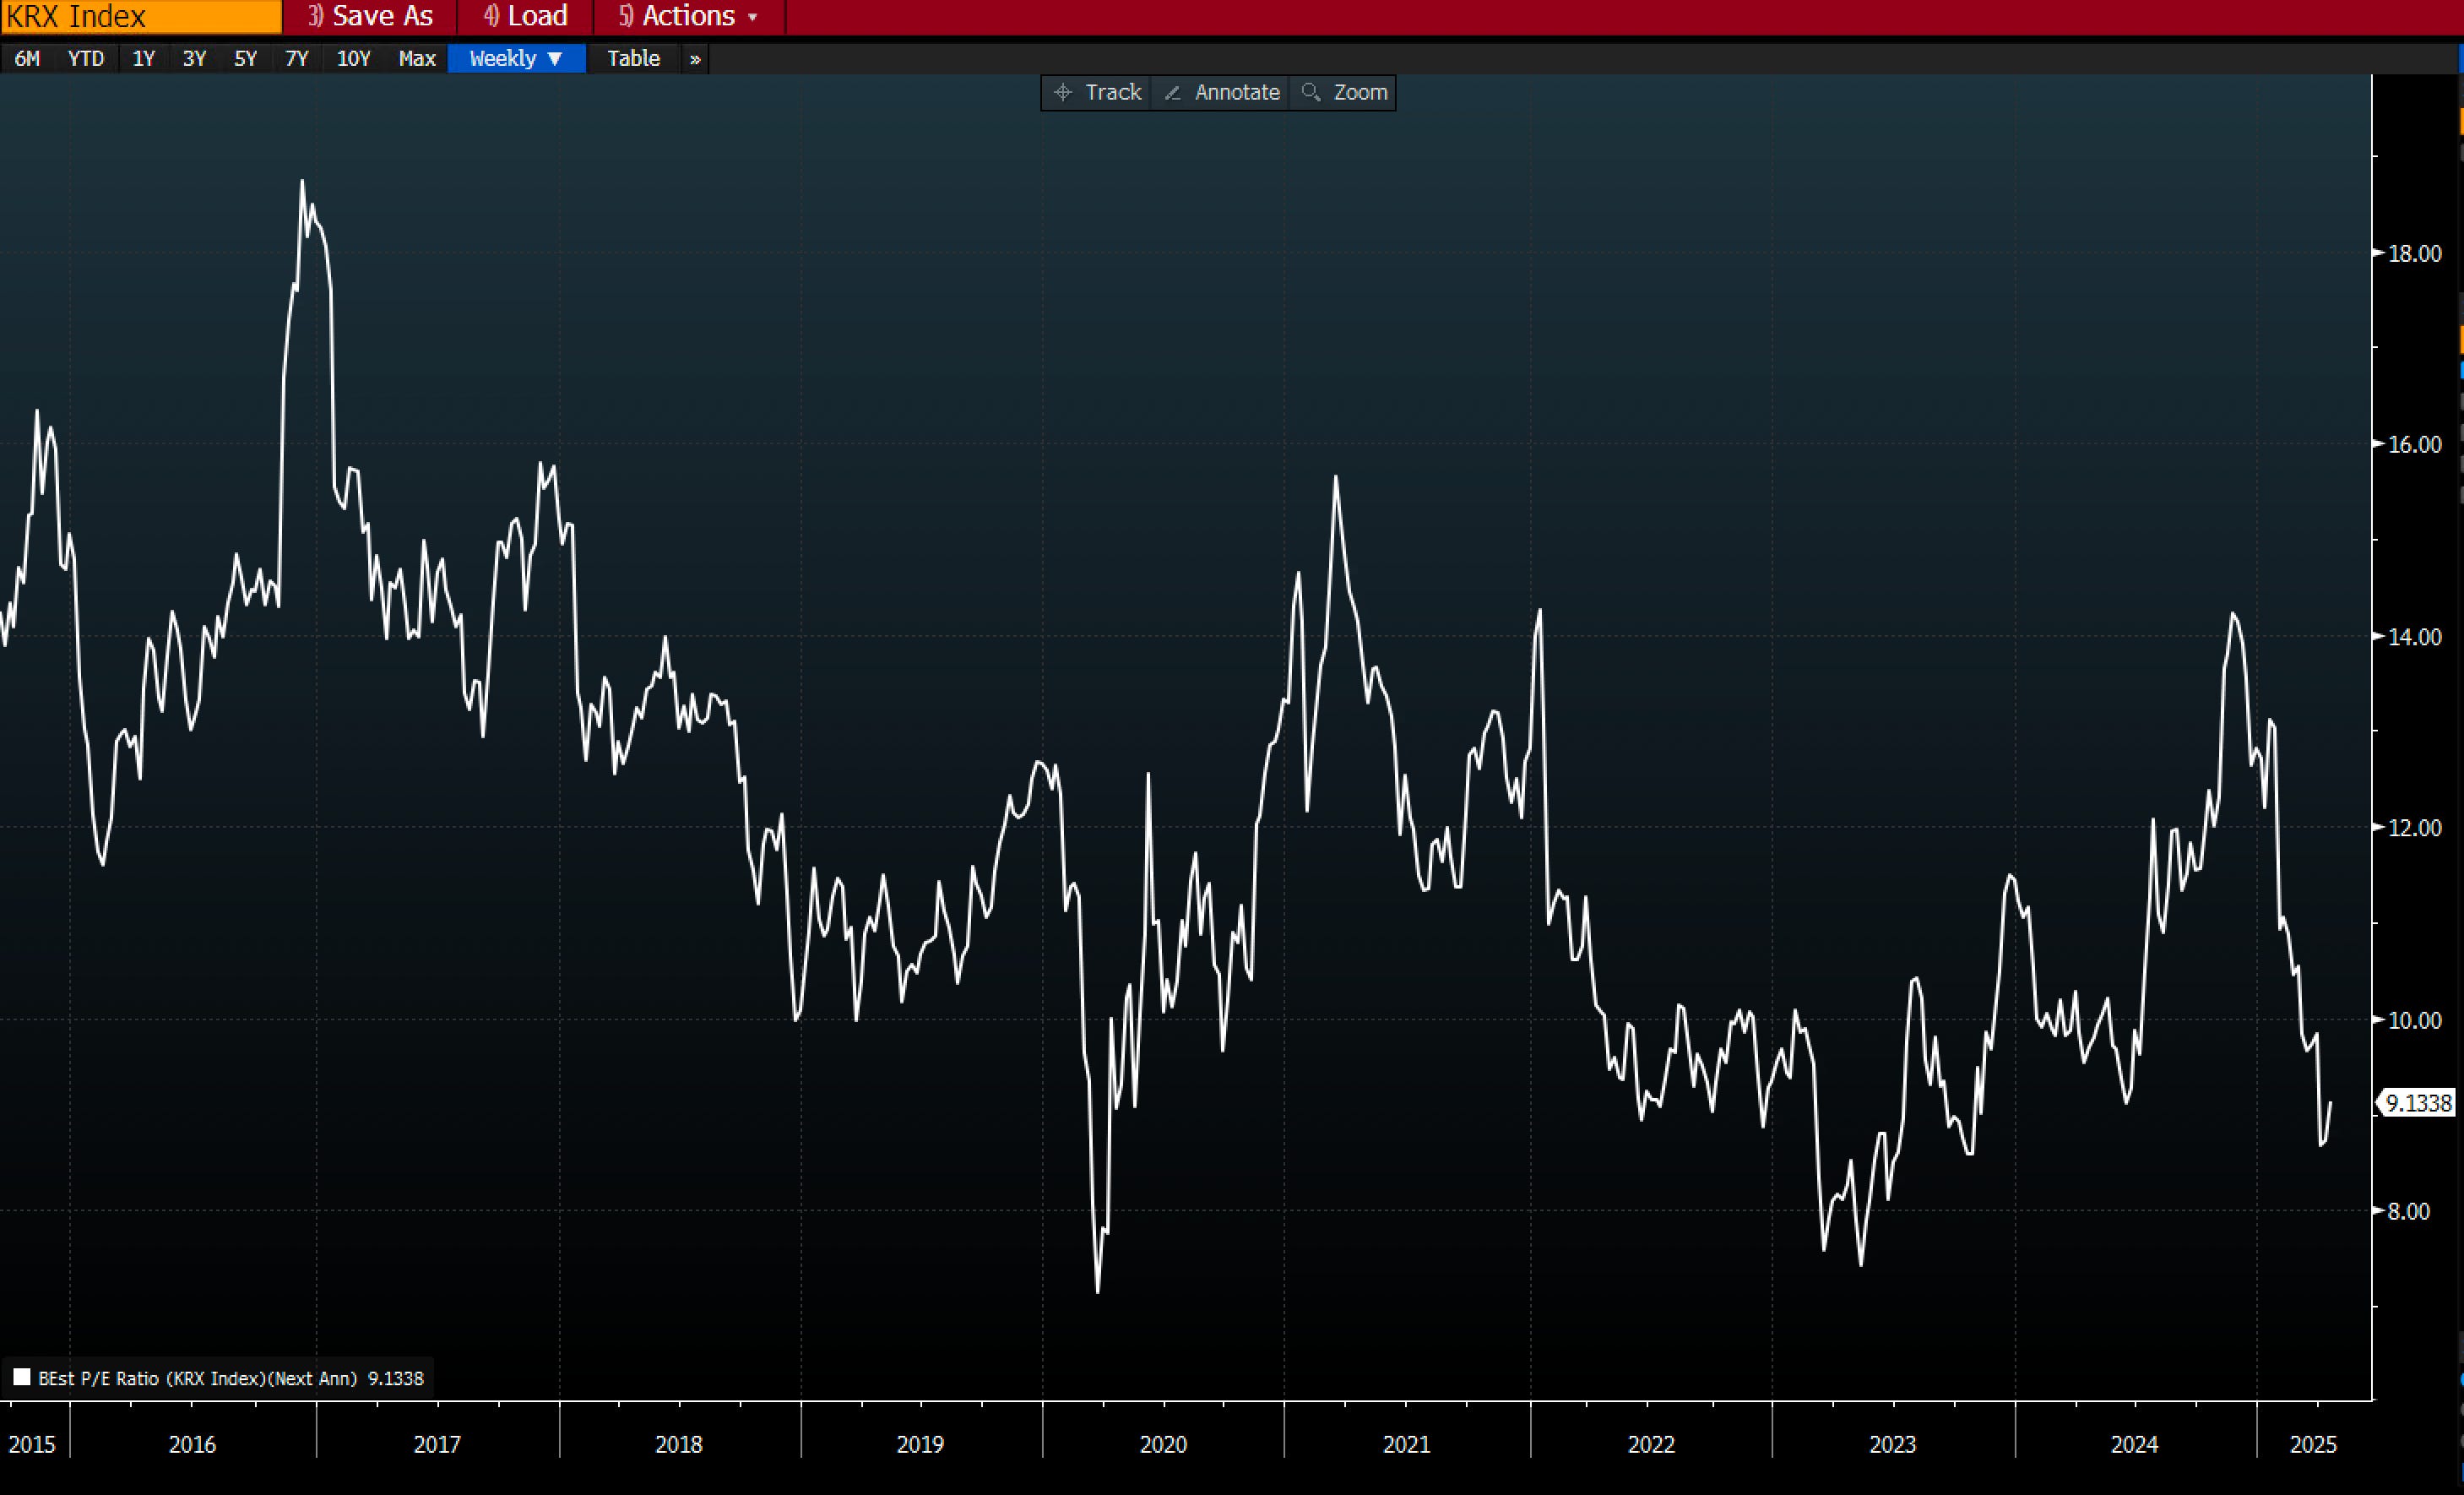2464x1495 pixels.
Task: Open the Weekly periodicity dropdown
Action: (x=517, y=59)
